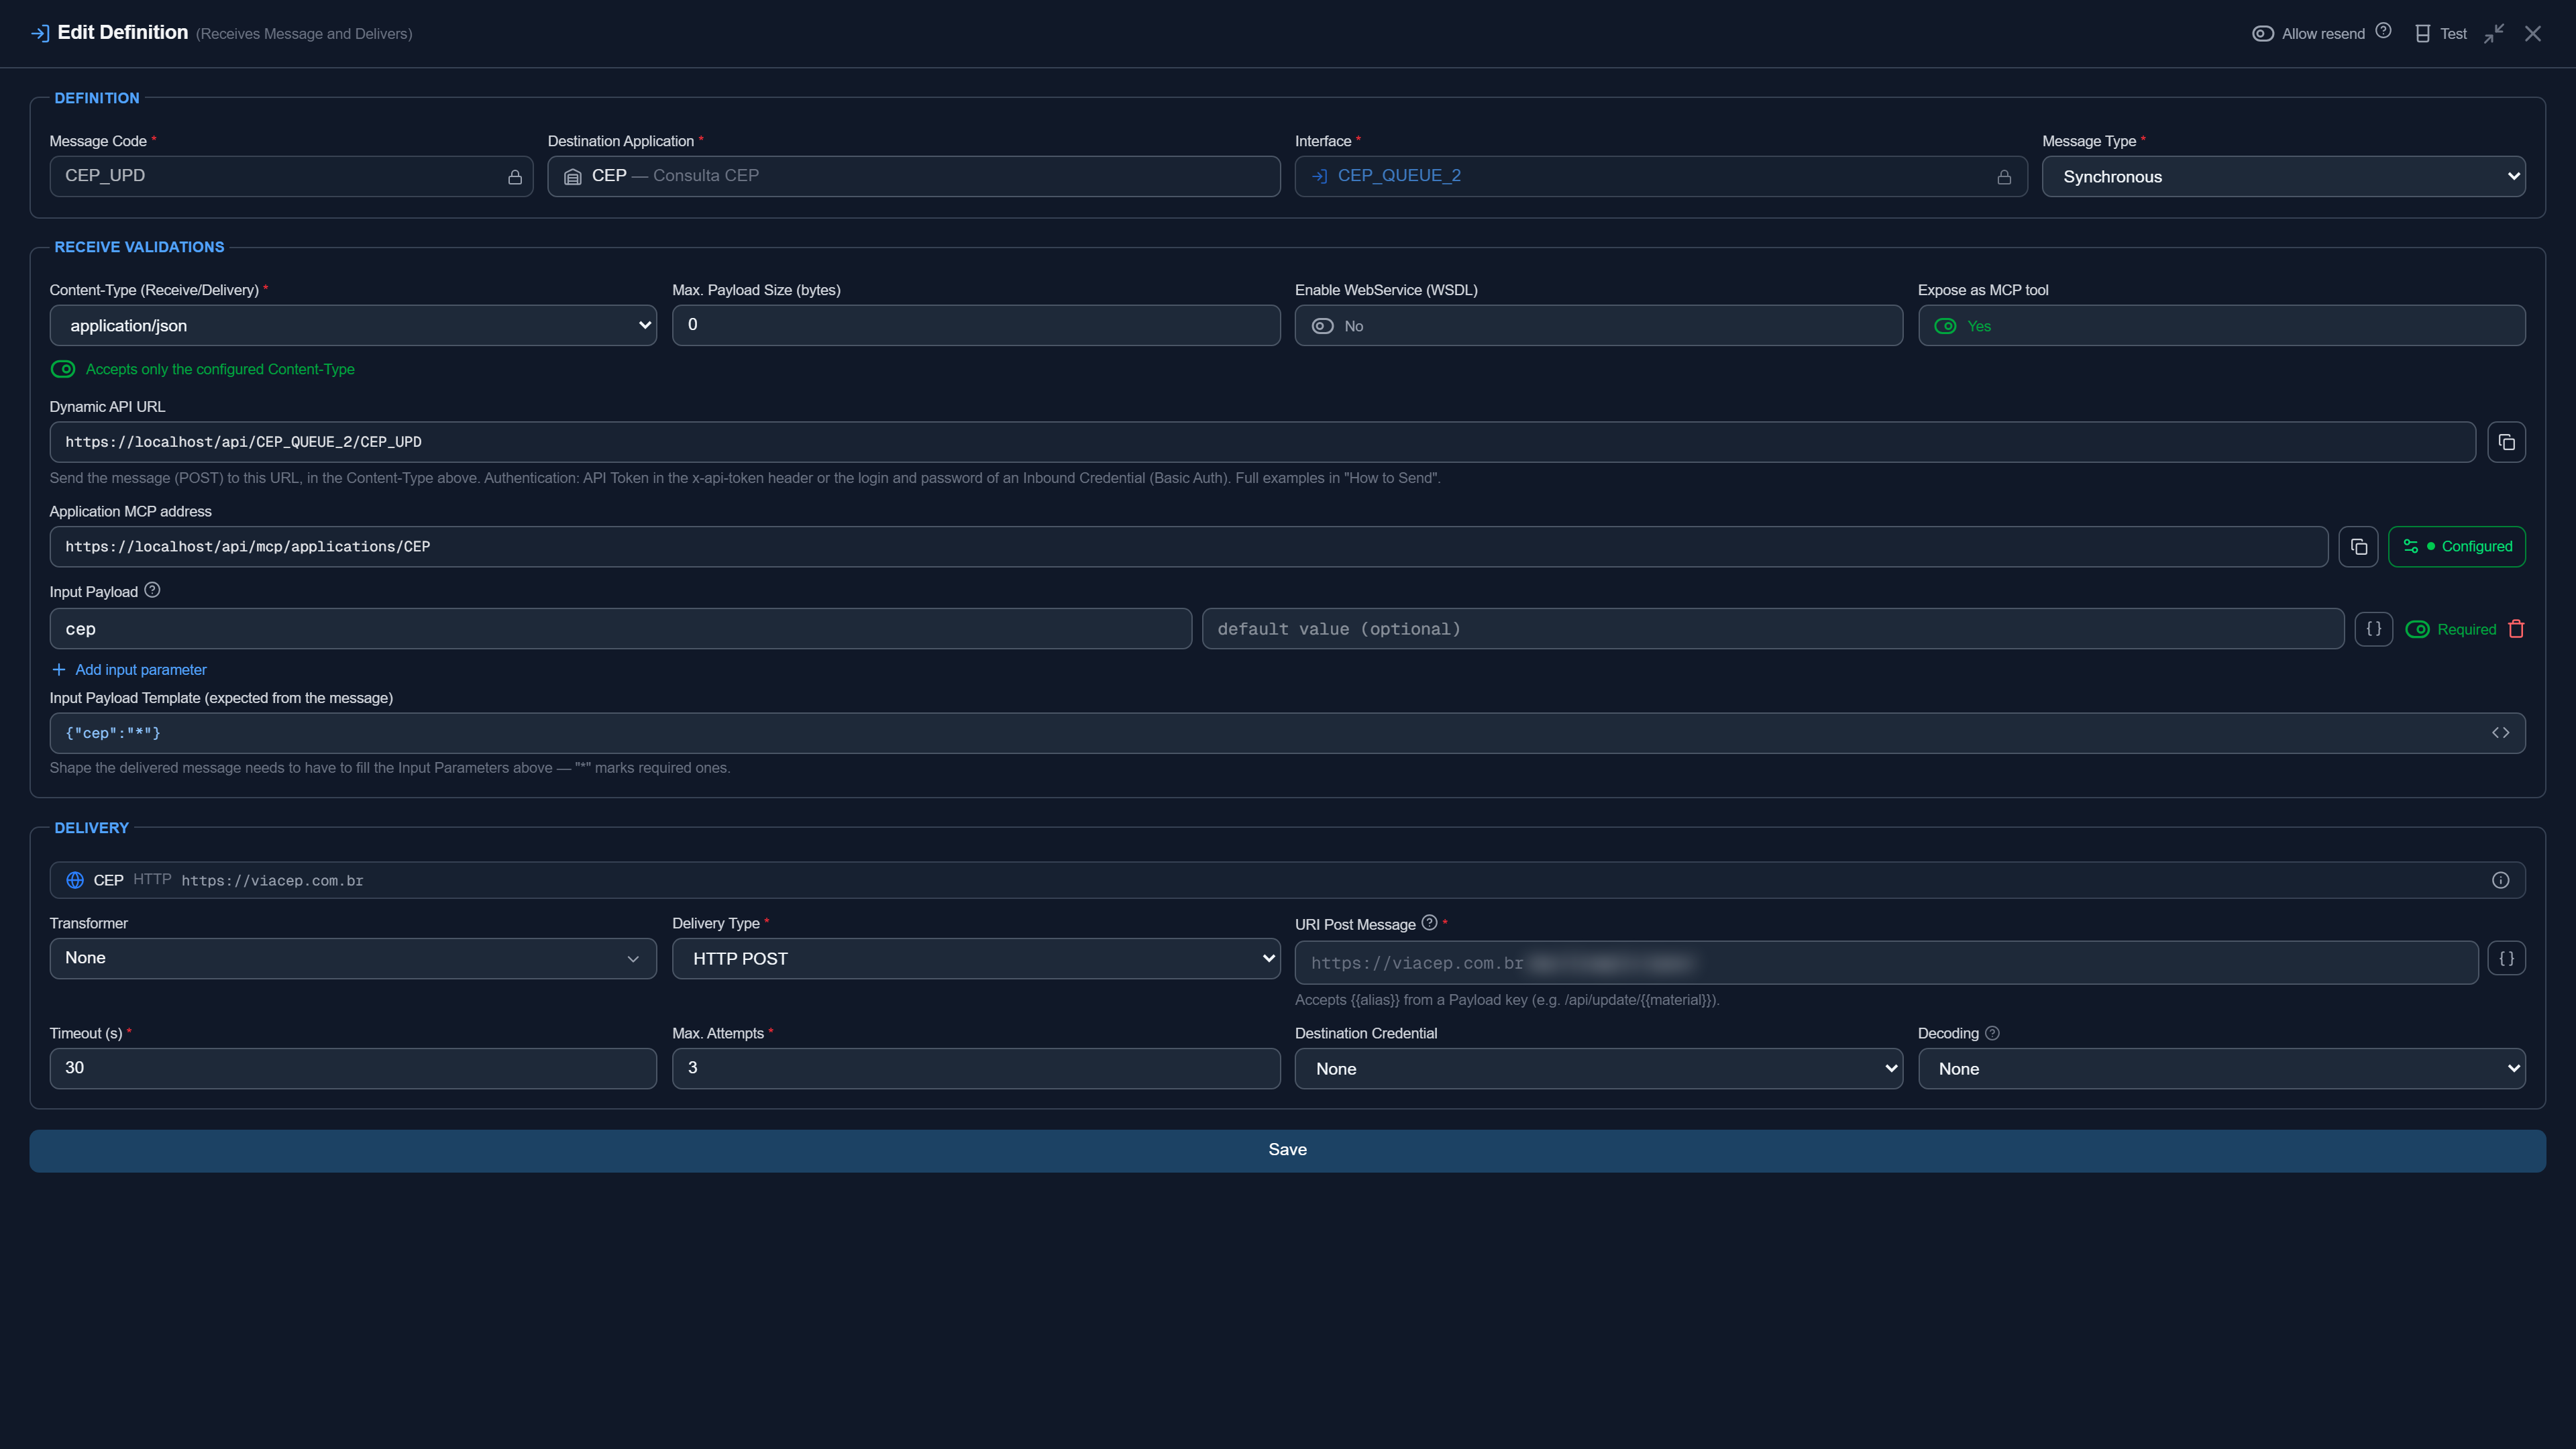The height and width of the screenshot is (1449, 2576).
Task: Click the Max. Attempts field
Action: (976, 1068)
